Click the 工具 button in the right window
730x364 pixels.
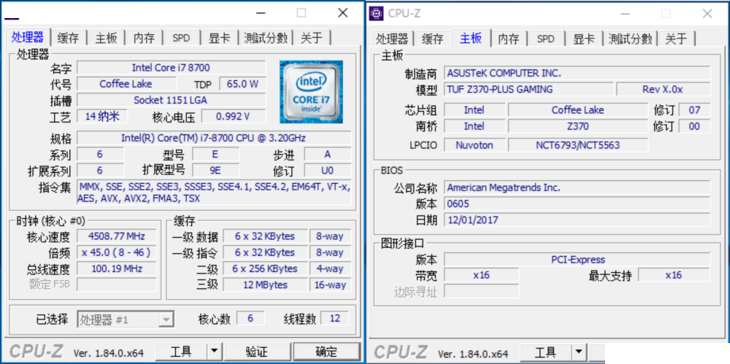(545, 352)
